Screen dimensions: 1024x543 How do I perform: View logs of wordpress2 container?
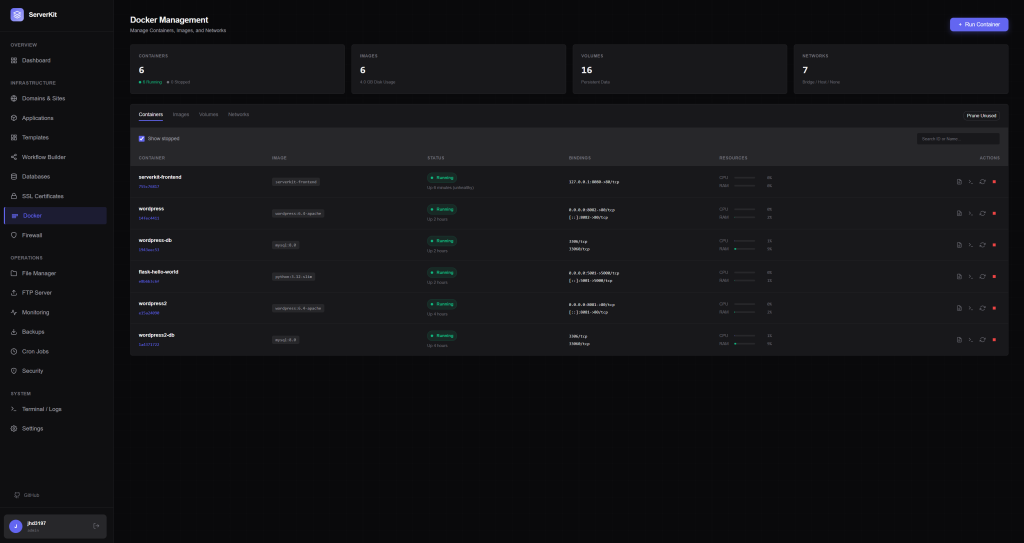pos(959,307)
